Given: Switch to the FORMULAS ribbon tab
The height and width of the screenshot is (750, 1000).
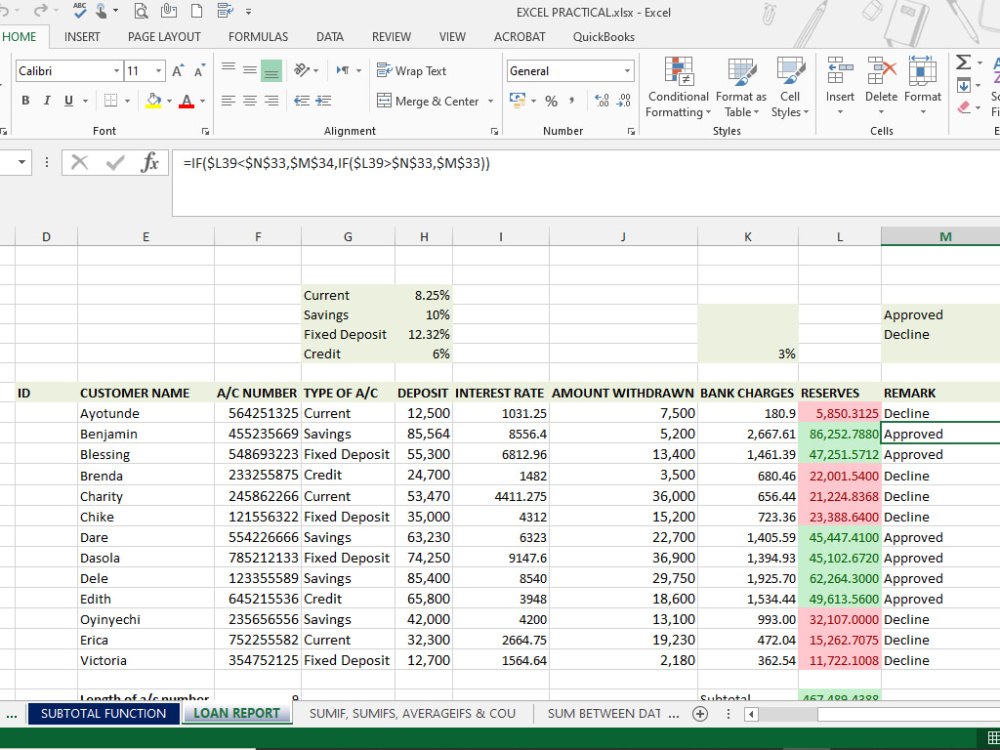Looking at the screenshot, I should tap(258, 37).
